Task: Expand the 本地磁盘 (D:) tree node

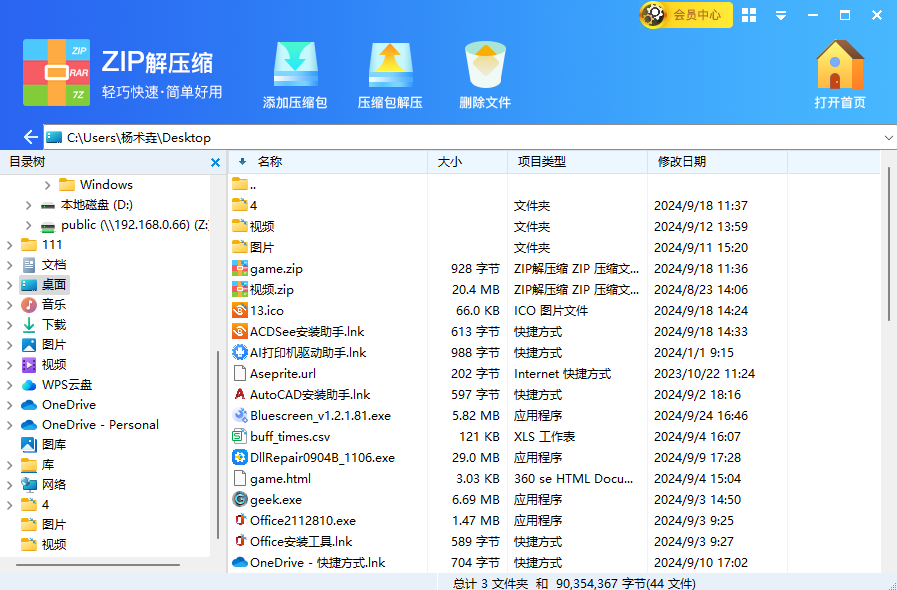Action: tap(28, 205)
